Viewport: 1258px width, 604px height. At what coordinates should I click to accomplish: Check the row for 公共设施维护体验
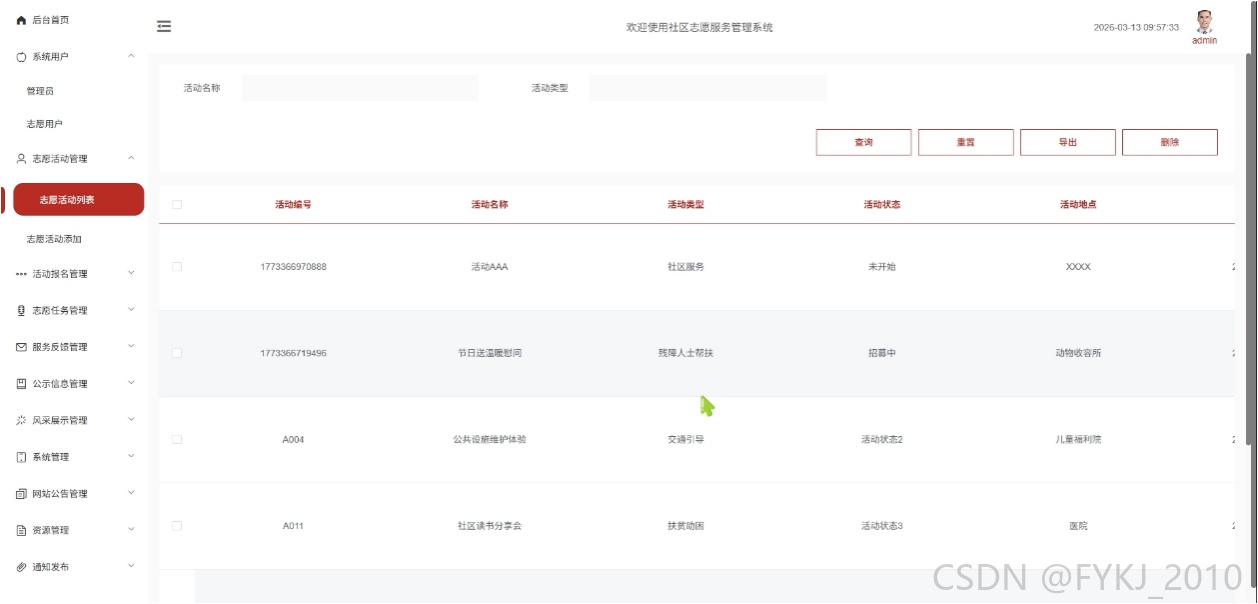[x=177, y=439]
